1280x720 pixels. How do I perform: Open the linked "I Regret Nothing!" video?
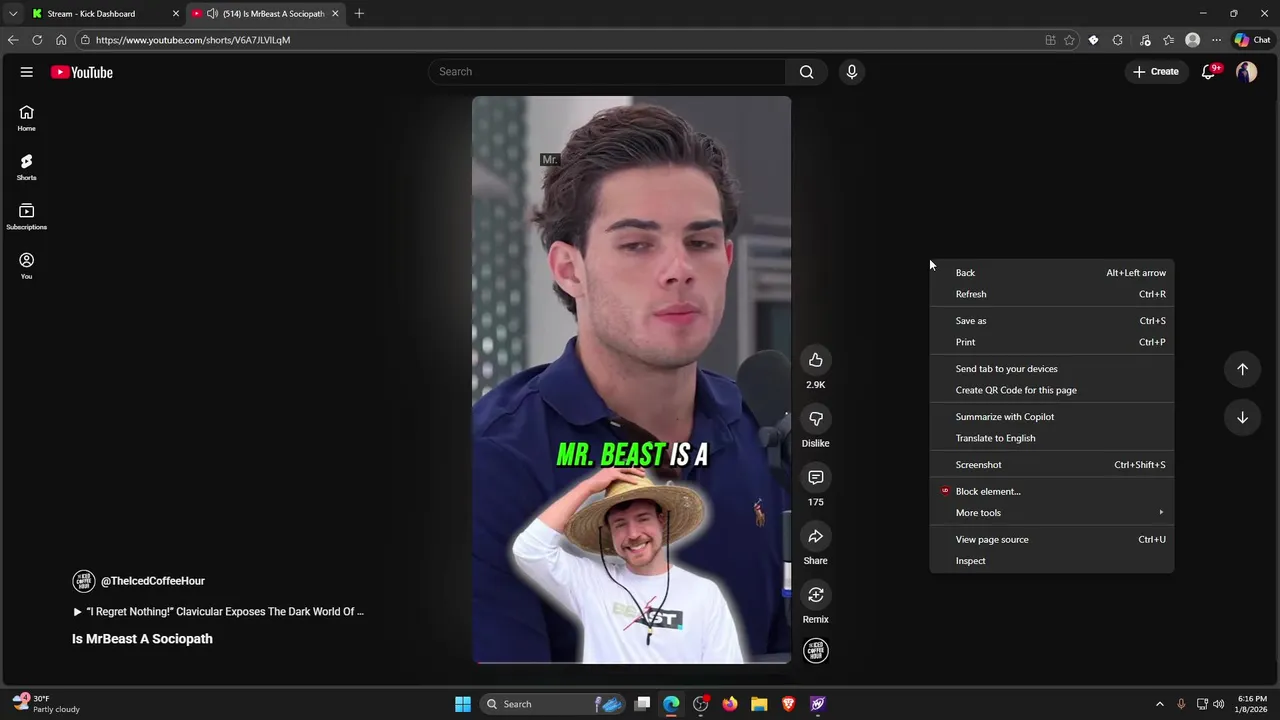218,612
